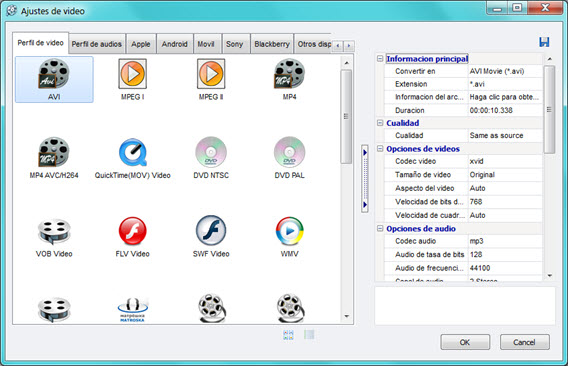Collapse the Opciones de audio section
This screenshot has width=568, height=366.
click(x=380, y=228)
